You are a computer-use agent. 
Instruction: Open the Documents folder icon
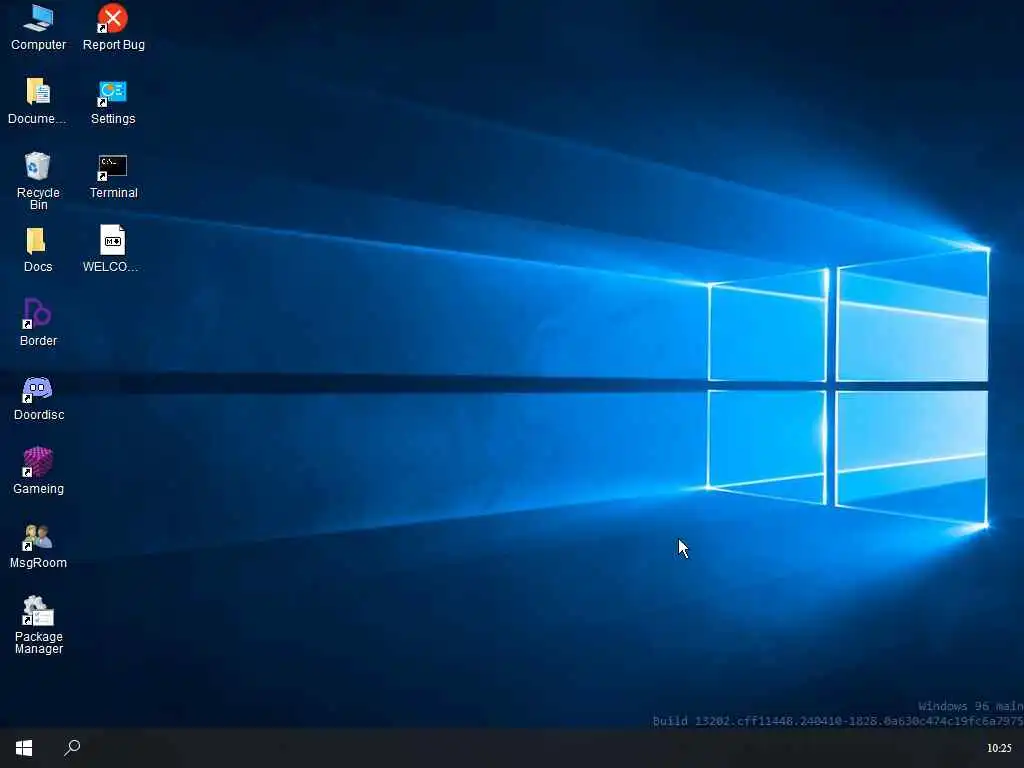[38, 101]
